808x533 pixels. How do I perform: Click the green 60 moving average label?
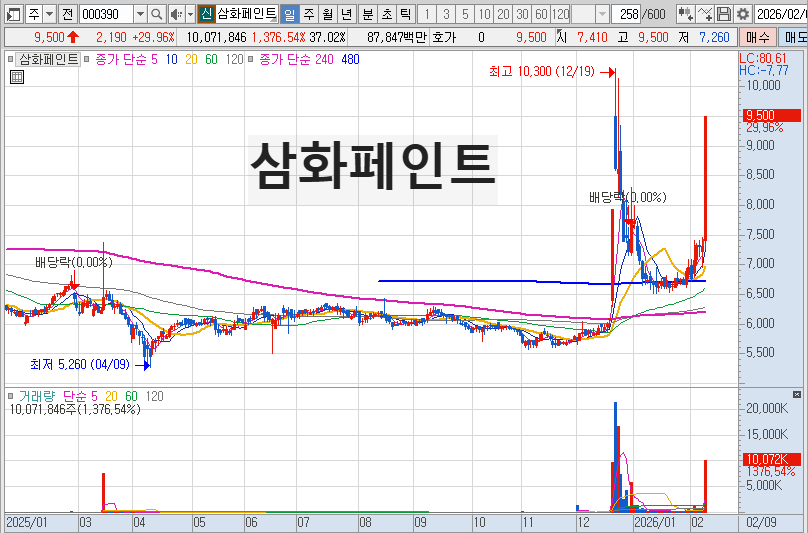click(x=211, y=59)
